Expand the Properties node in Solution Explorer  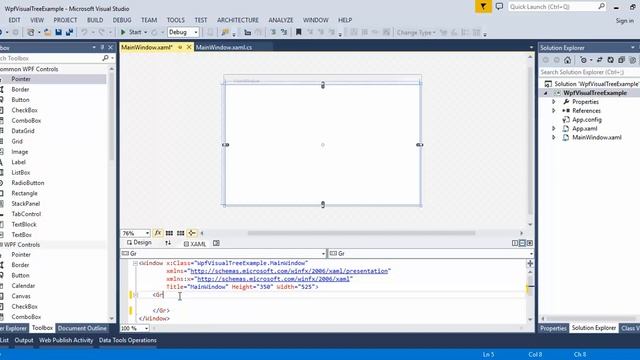point(554,102)
